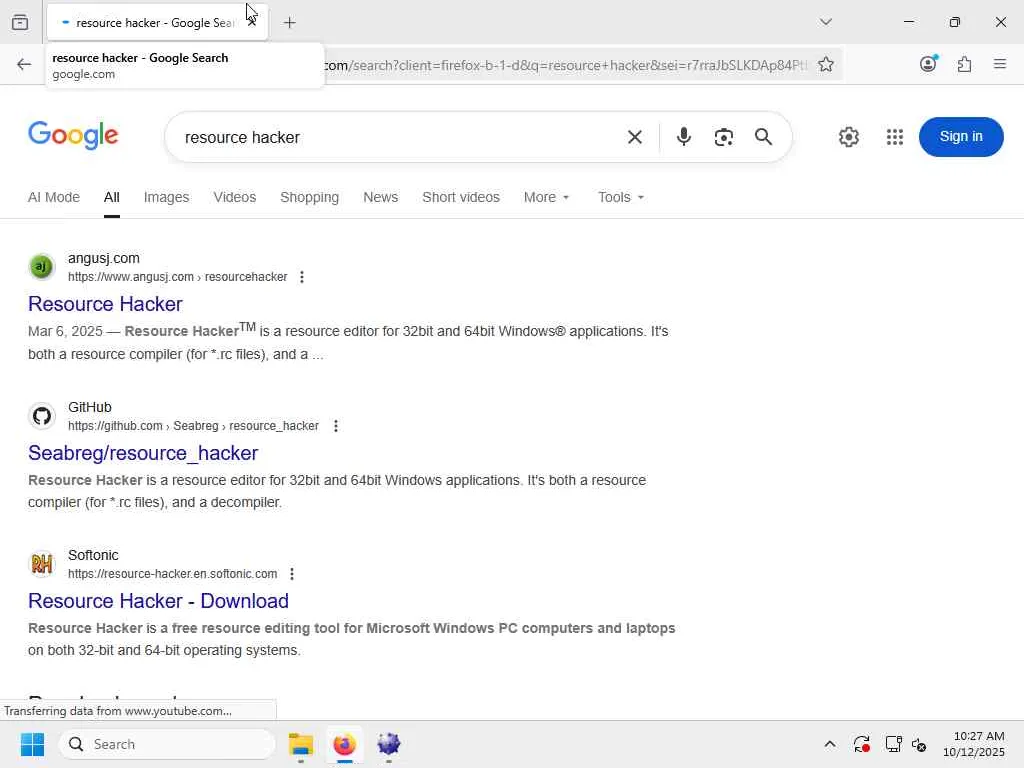The height and width of the screenshot is (768, 1024).
Task: Switch to AI Mode tab
Action: [54, 197]
